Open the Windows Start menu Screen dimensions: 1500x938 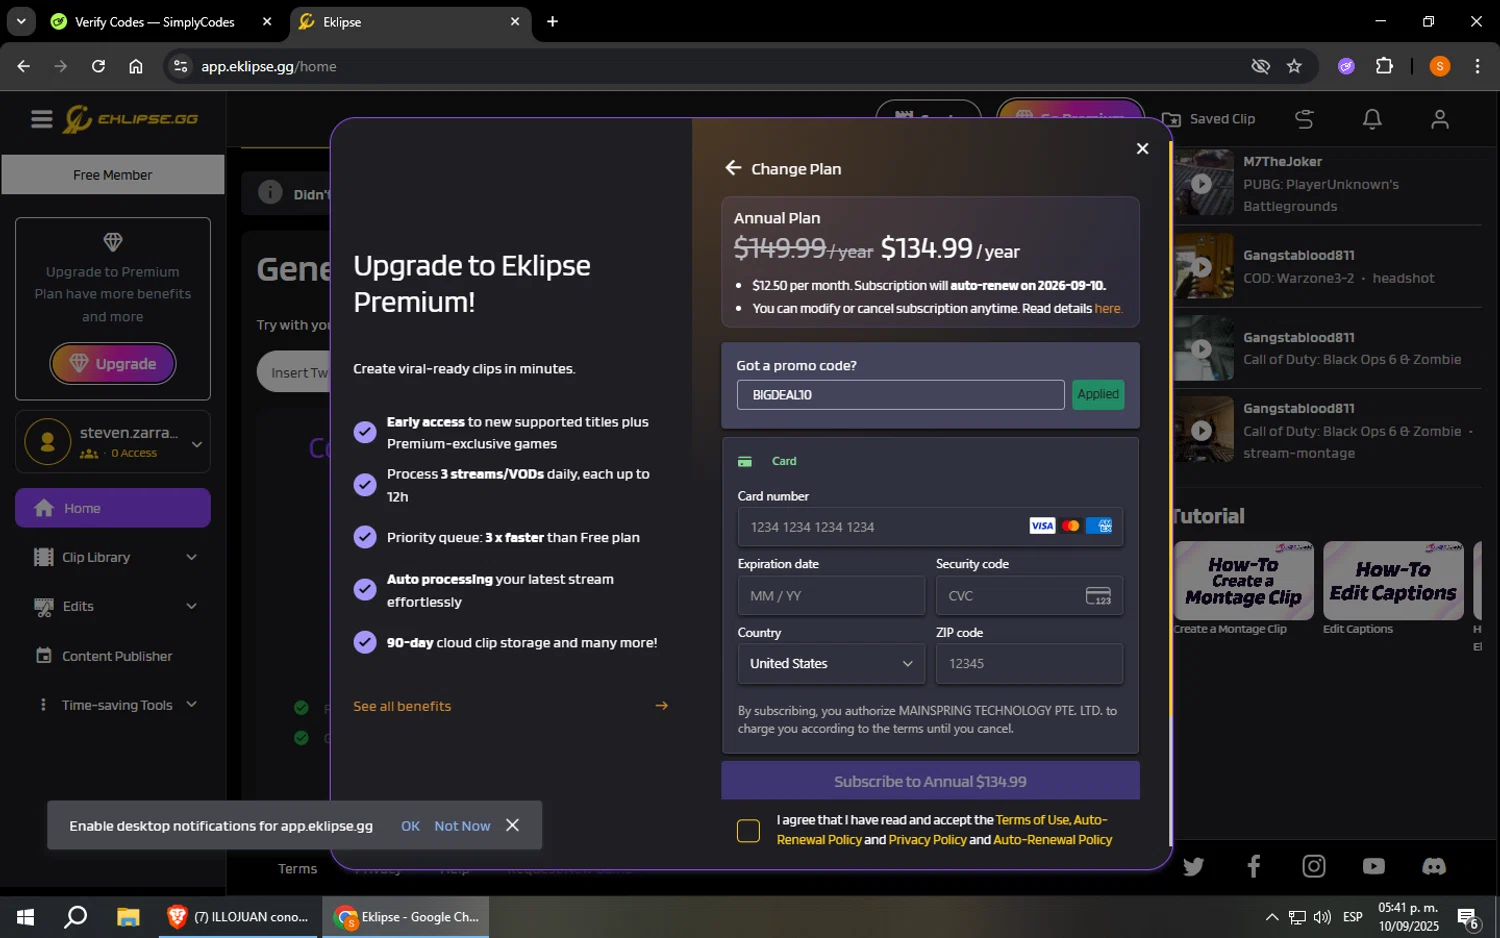24,917
